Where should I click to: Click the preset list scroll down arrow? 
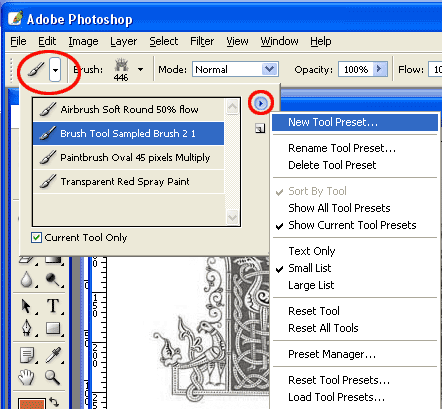(x=232, y=218)
